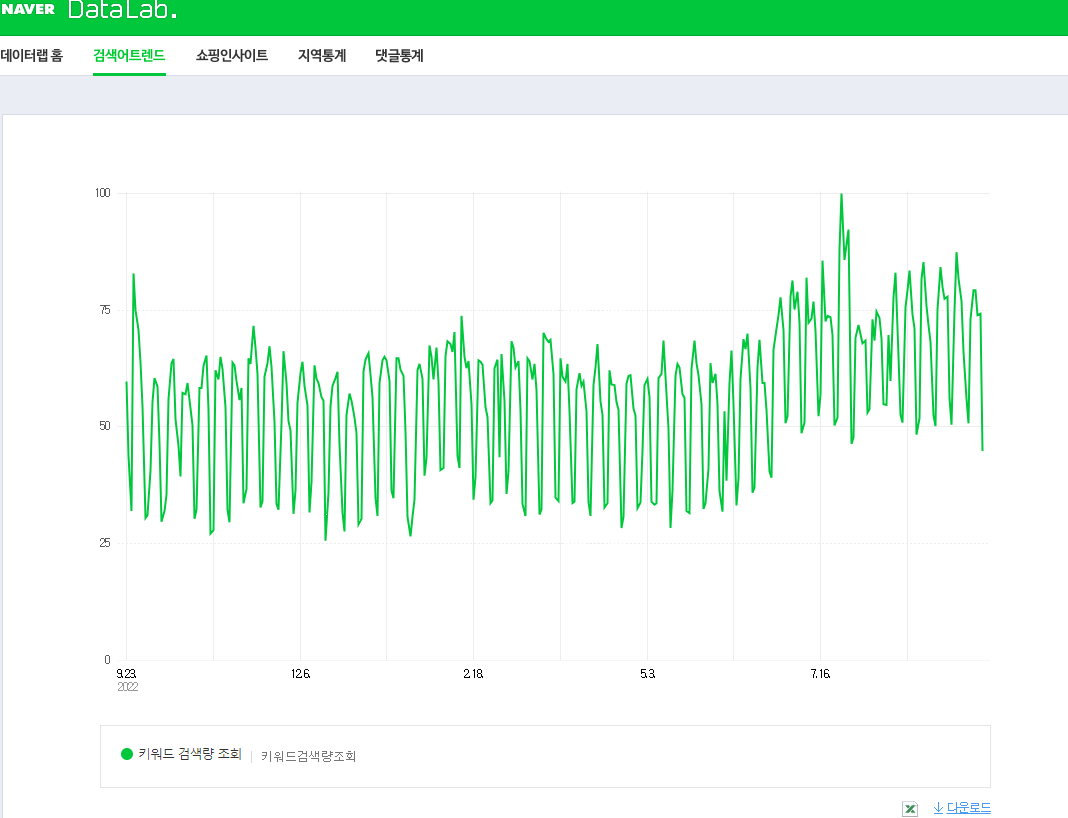This screenshot has width=1068, height=818.
Task: Click the 2.18 date axis label
Action: [473, 674]
